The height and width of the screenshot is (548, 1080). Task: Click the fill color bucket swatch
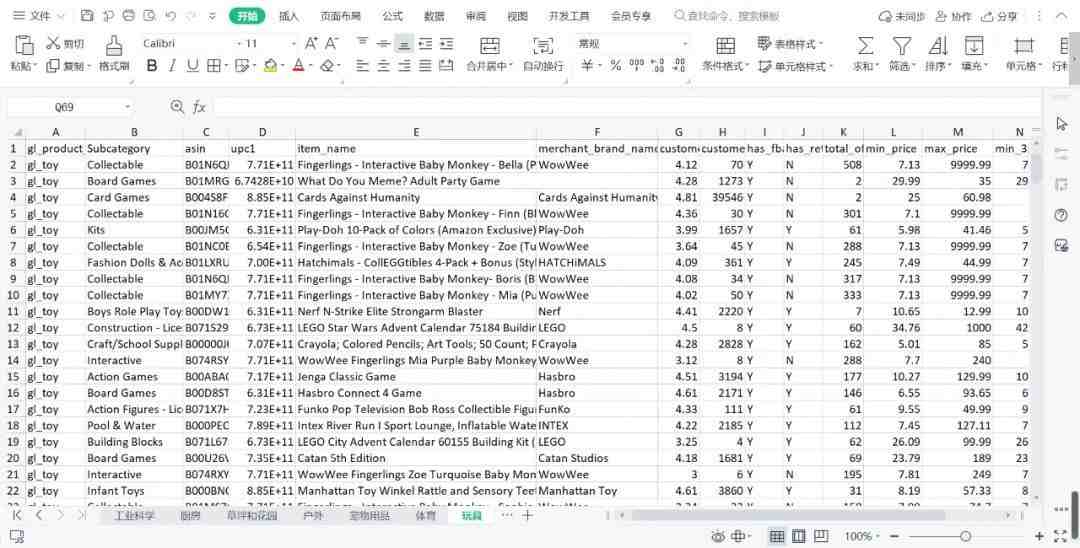270,66
